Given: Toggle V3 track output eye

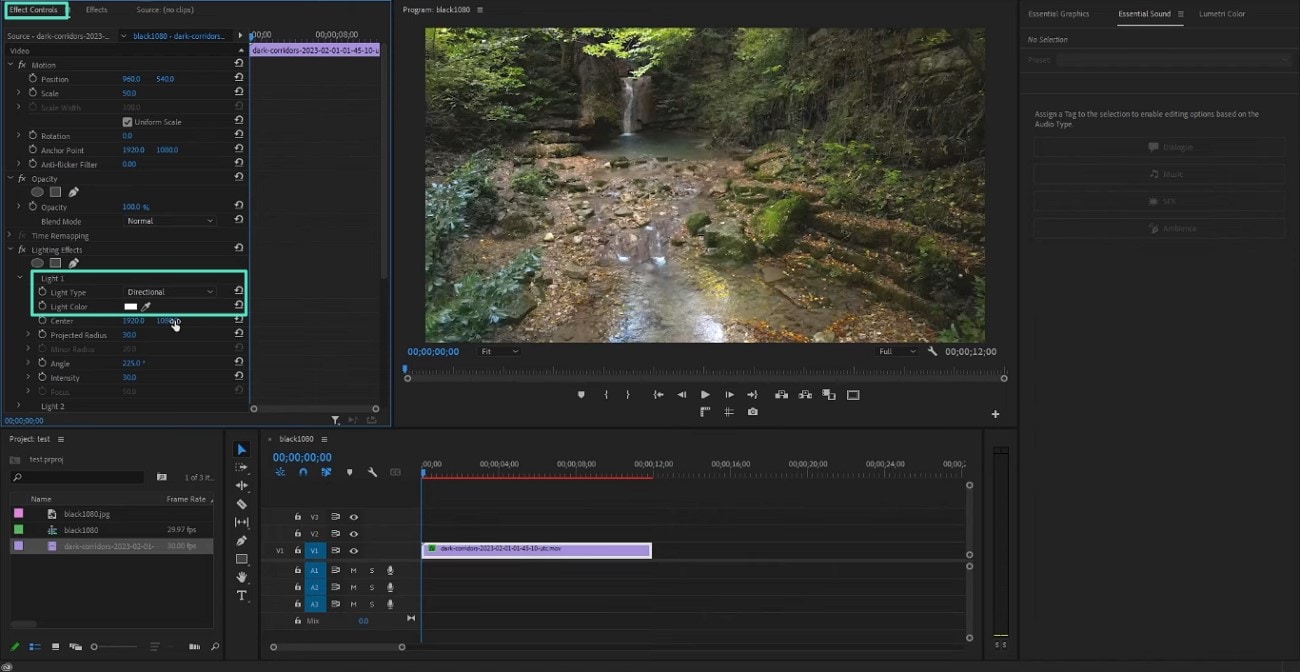Looking at the screenshot, I should [x=353, y=517].
